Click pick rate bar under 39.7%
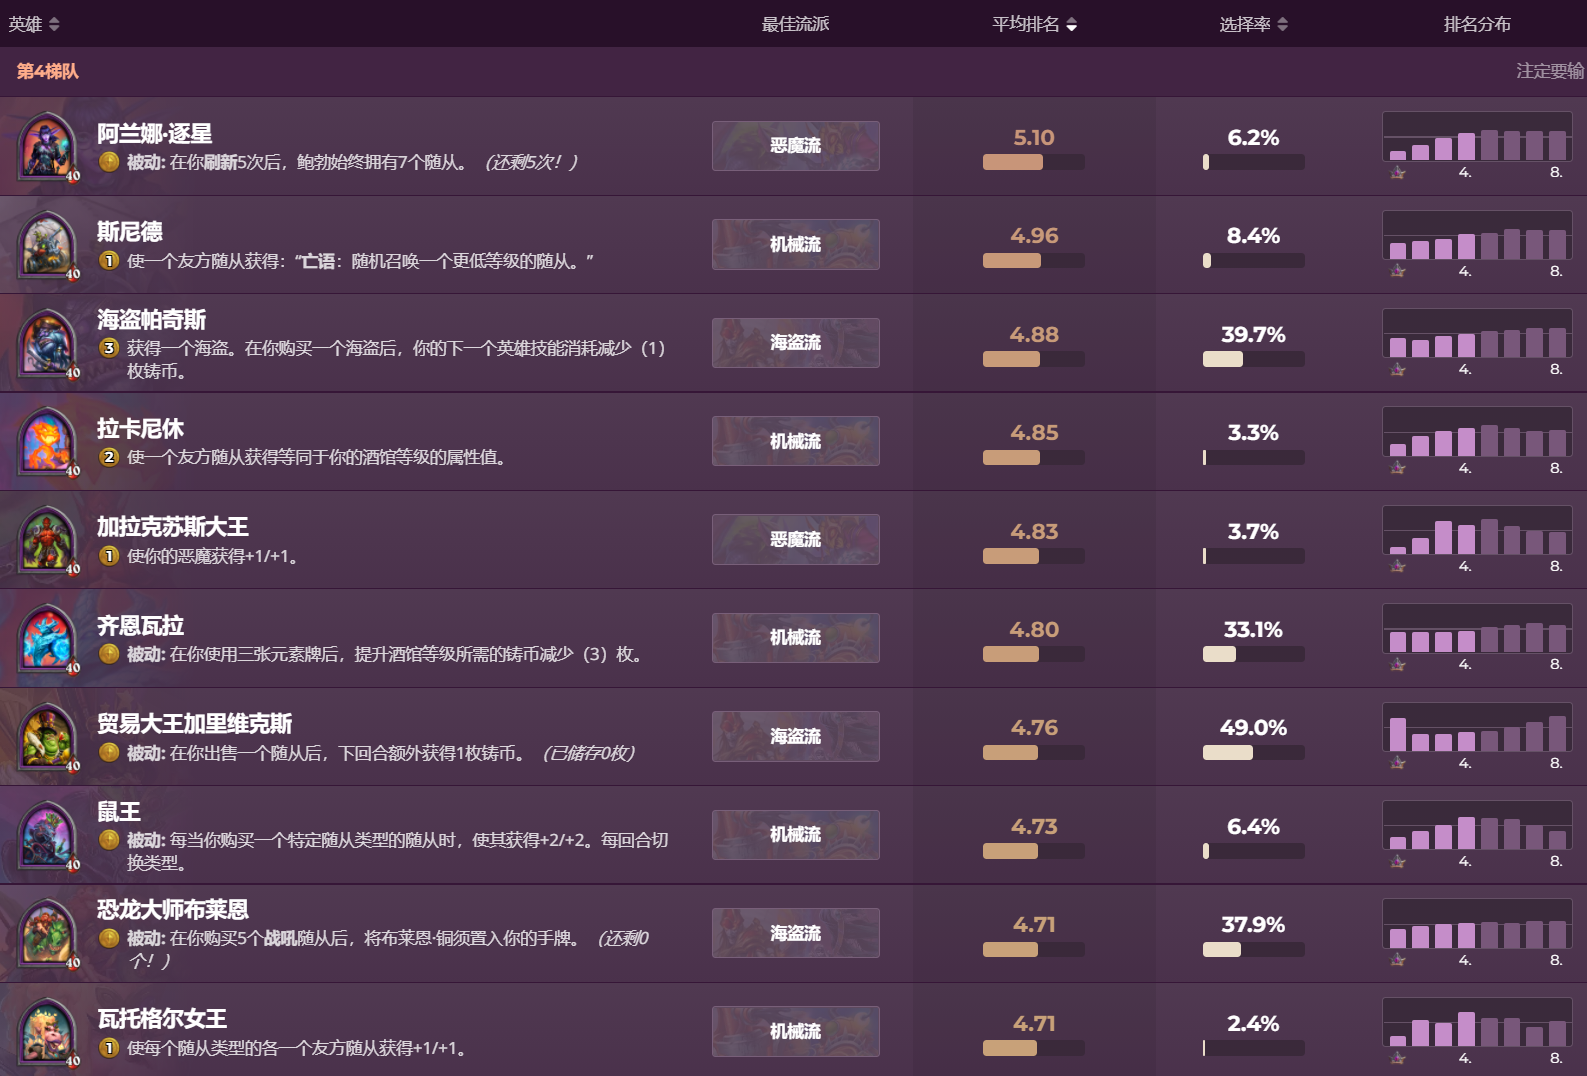Image resolution: width=1587 pixels, height=1076 pixels. (x=1254, y=359)
